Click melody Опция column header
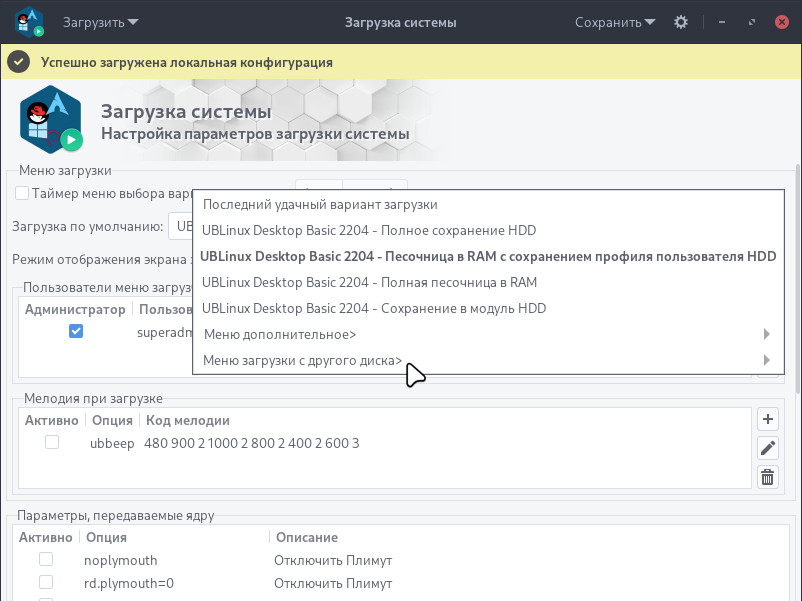Screen dimensions: 802x601 (x=112, y=420)
